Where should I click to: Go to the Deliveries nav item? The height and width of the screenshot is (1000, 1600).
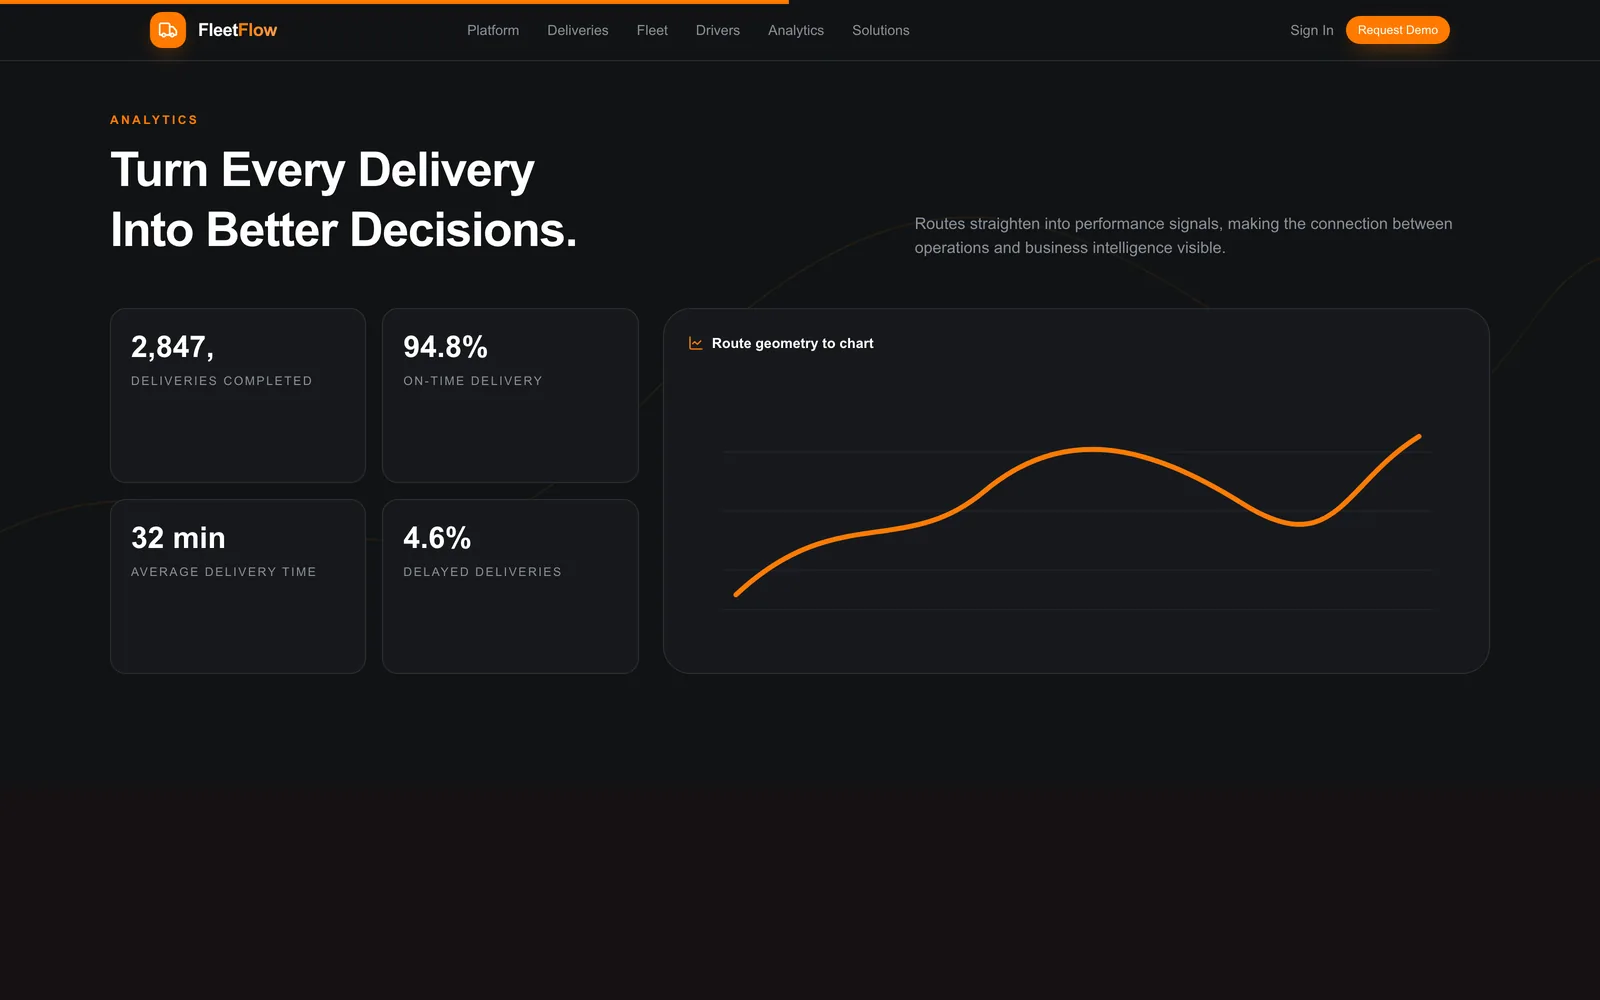[x=578, y=30]
